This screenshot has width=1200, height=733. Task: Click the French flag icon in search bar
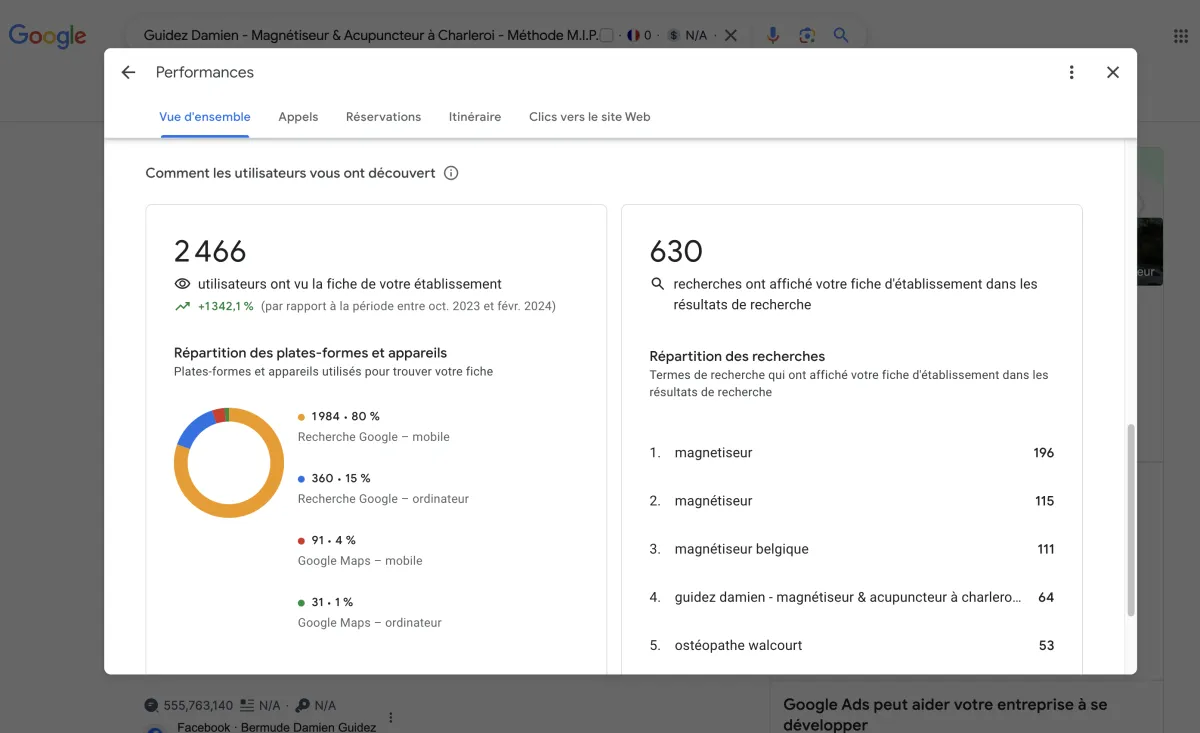point(633,35)
